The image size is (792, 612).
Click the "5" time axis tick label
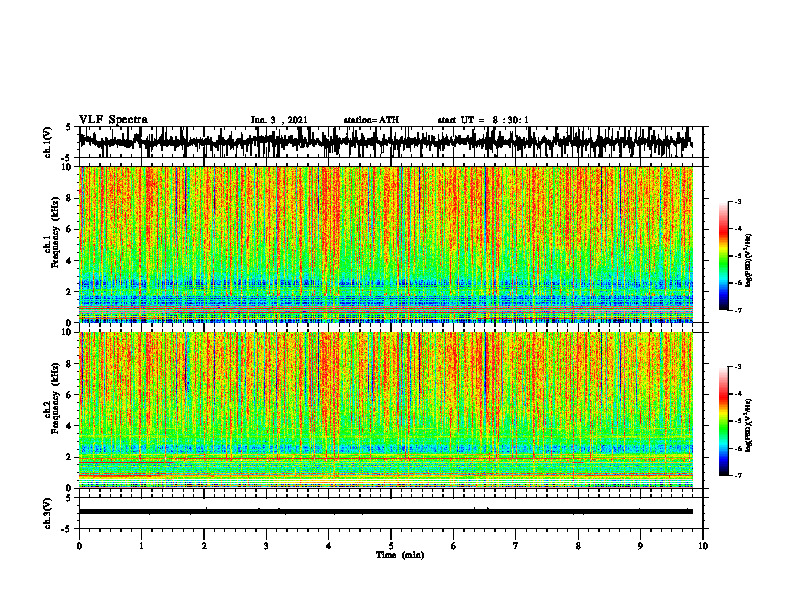point(391,546)
